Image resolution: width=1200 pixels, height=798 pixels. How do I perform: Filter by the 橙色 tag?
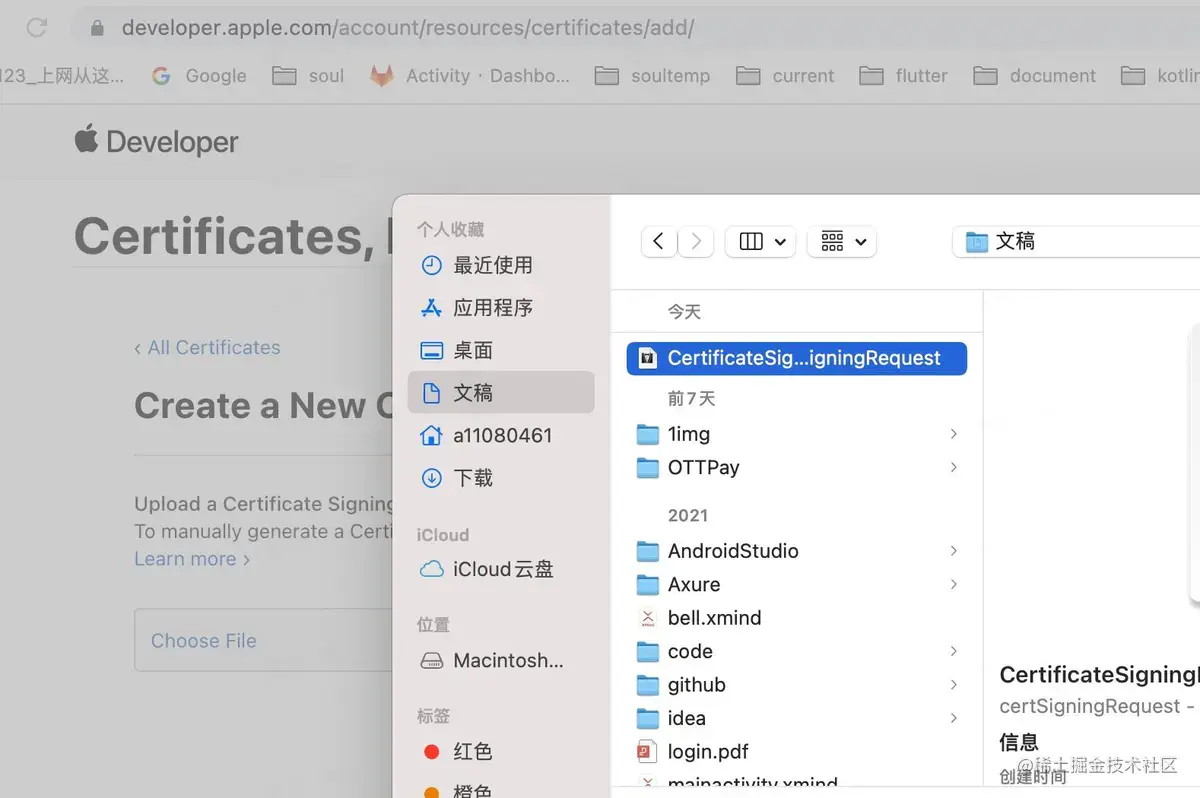[x=501, y=790]
